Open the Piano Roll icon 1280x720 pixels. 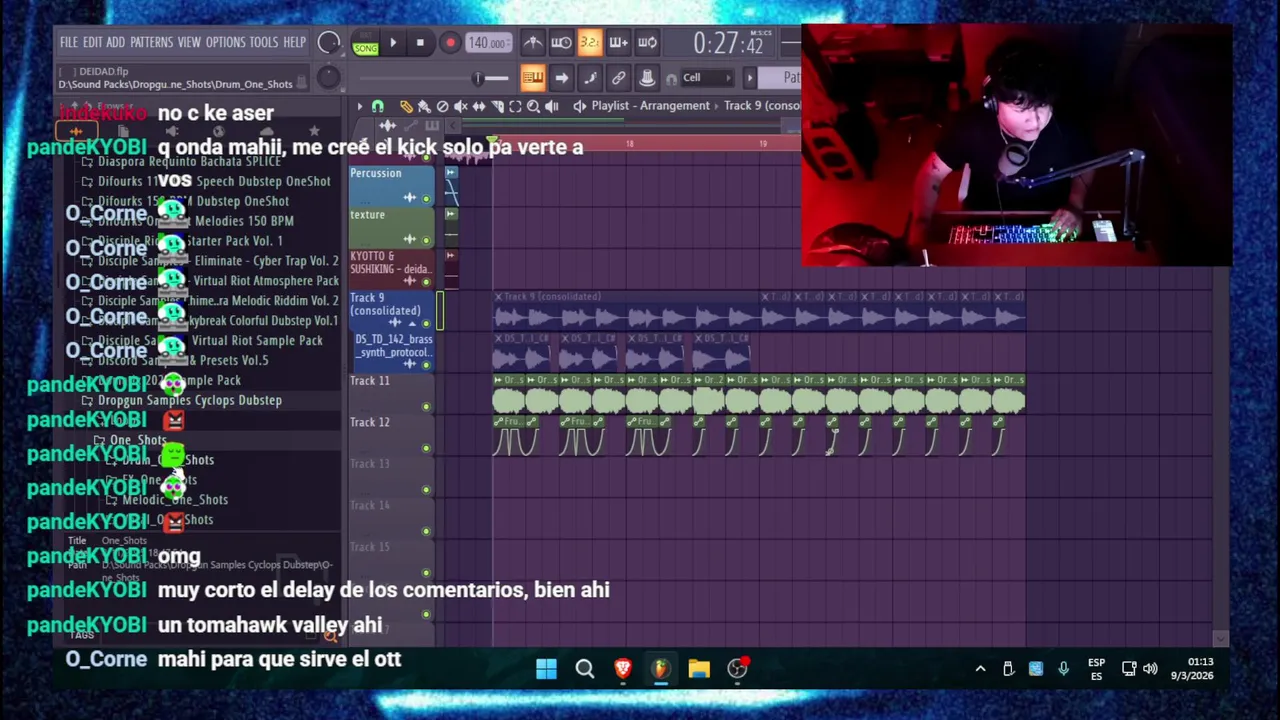tap(590, 78)
